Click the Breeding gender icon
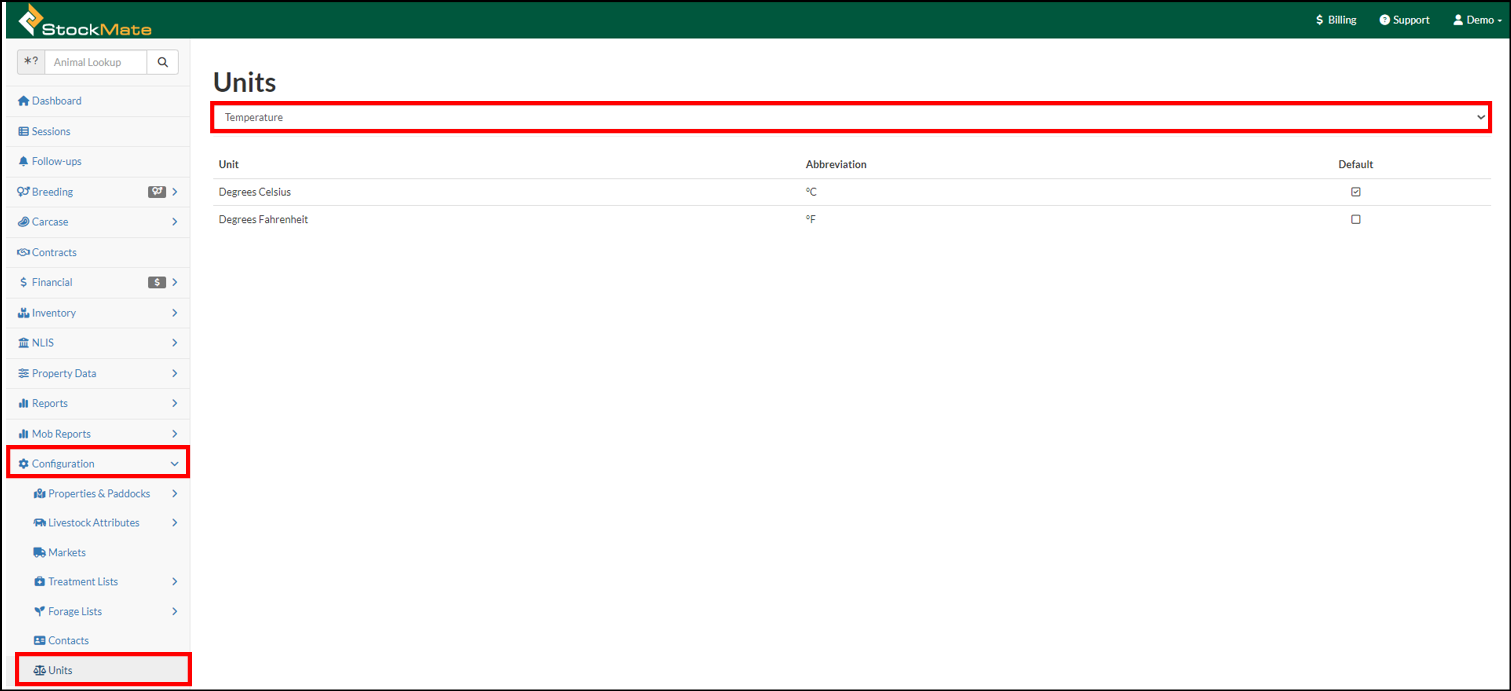Image resolution: width=1511 pixels, height=691 pixels. (24, 192)
